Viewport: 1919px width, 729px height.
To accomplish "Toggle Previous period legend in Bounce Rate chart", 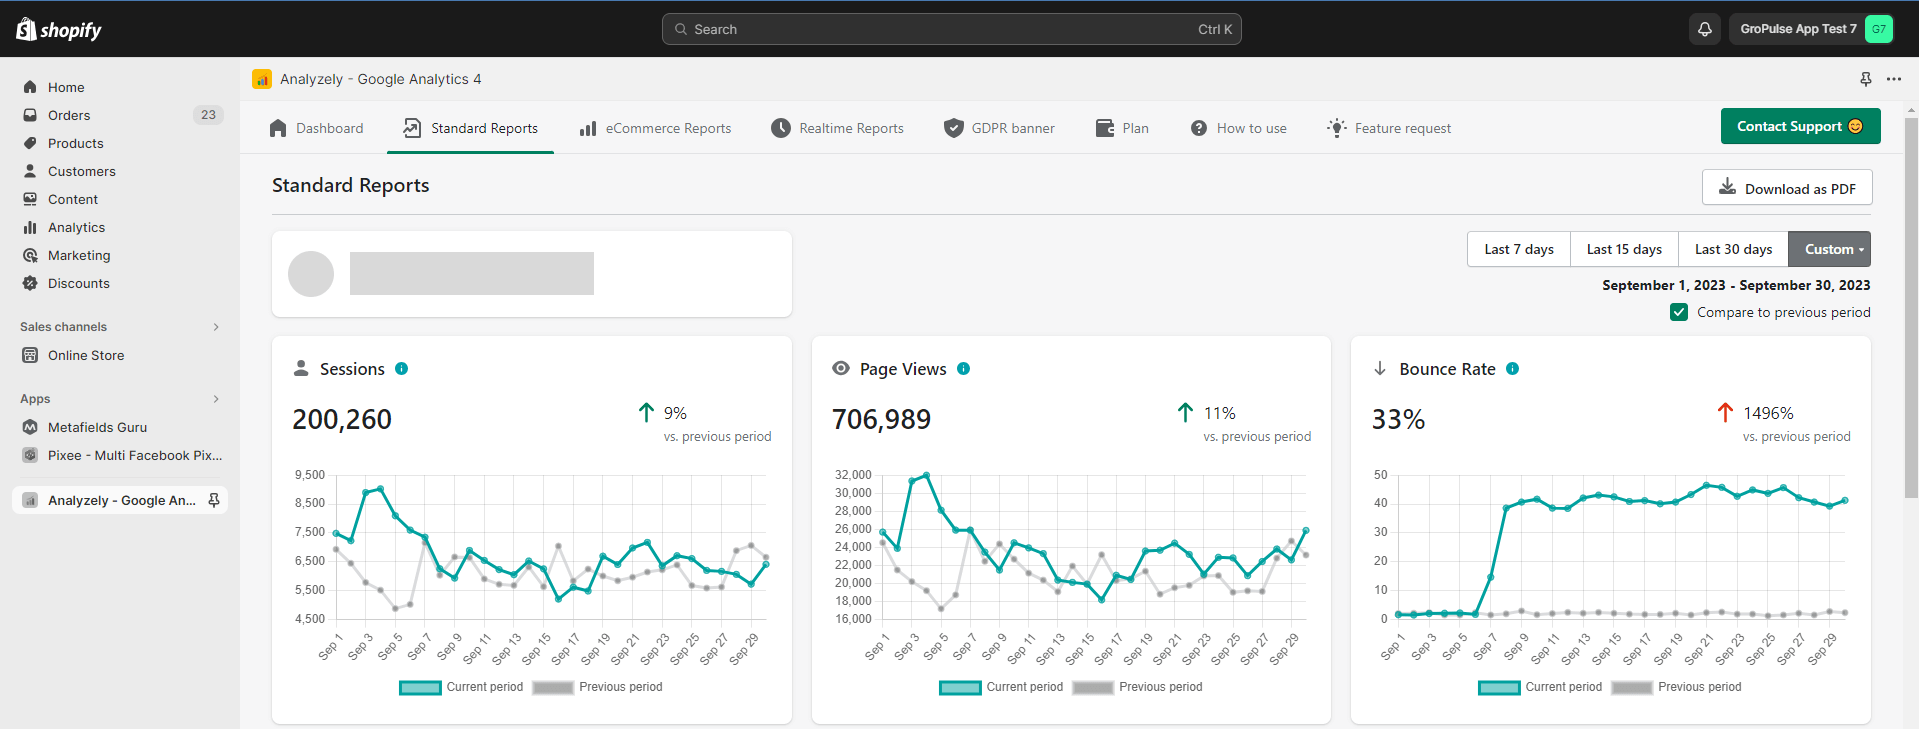I will (x=1677, y=687).
